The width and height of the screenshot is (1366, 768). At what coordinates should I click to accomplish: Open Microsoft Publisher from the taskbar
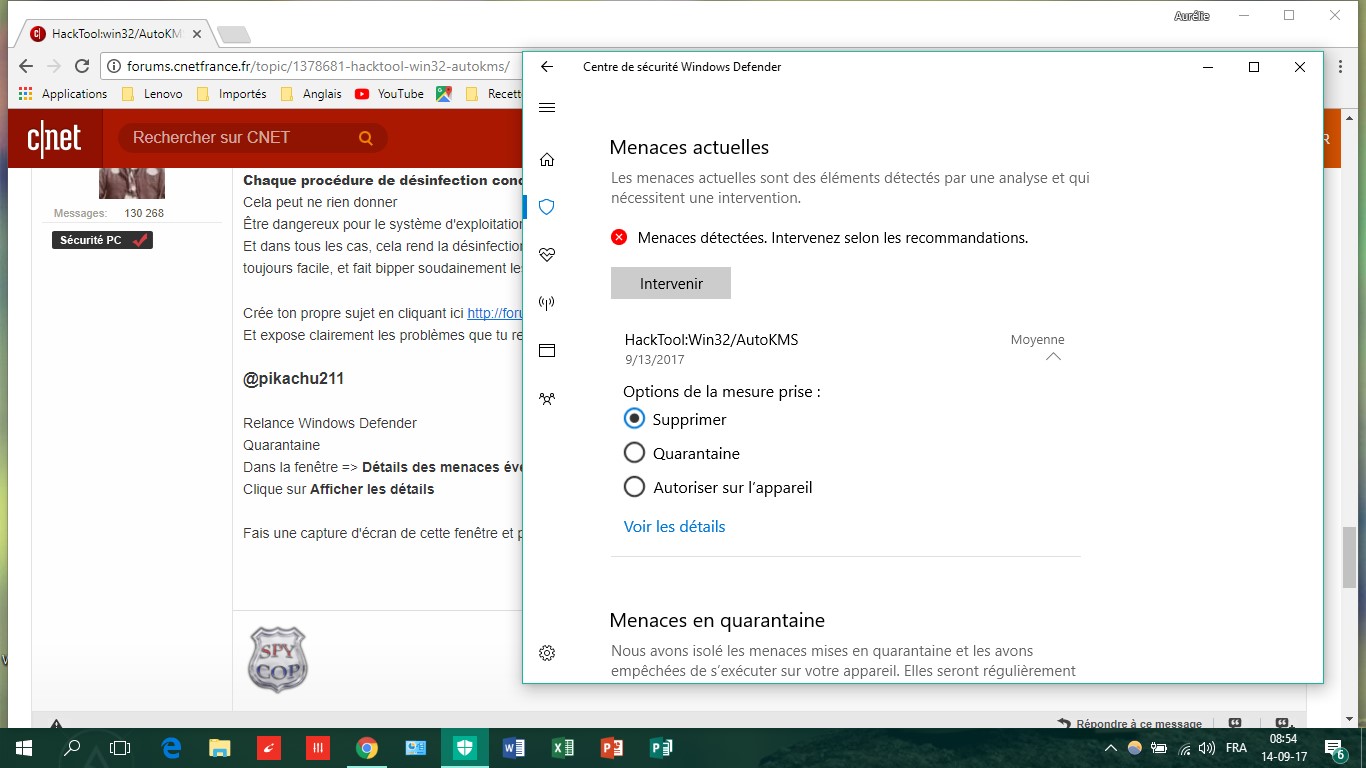(x=661, y=748)
